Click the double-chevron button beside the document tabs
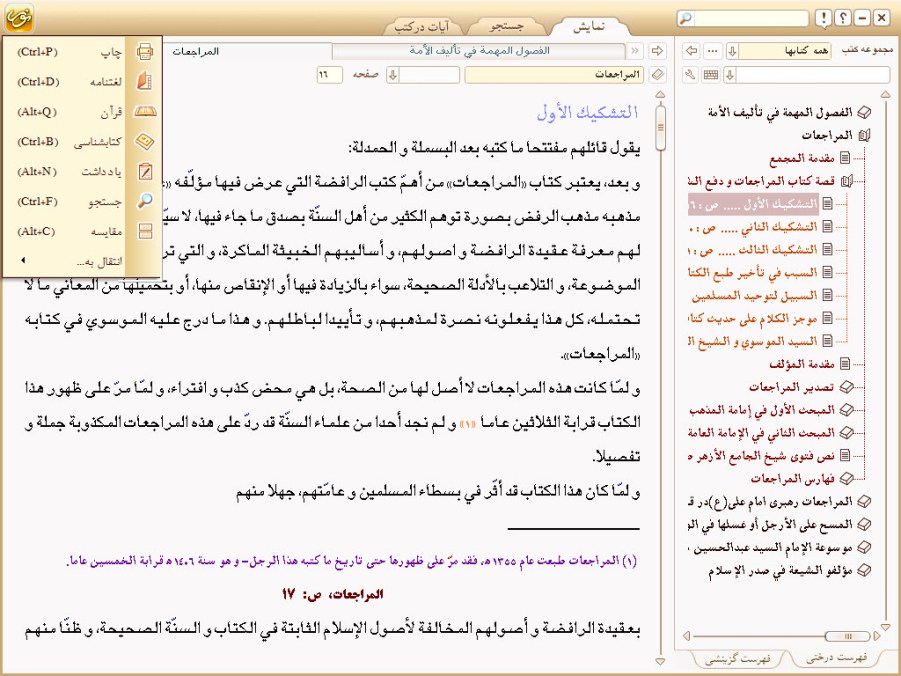Screen dimensions: 901x676 click(635, 51)
